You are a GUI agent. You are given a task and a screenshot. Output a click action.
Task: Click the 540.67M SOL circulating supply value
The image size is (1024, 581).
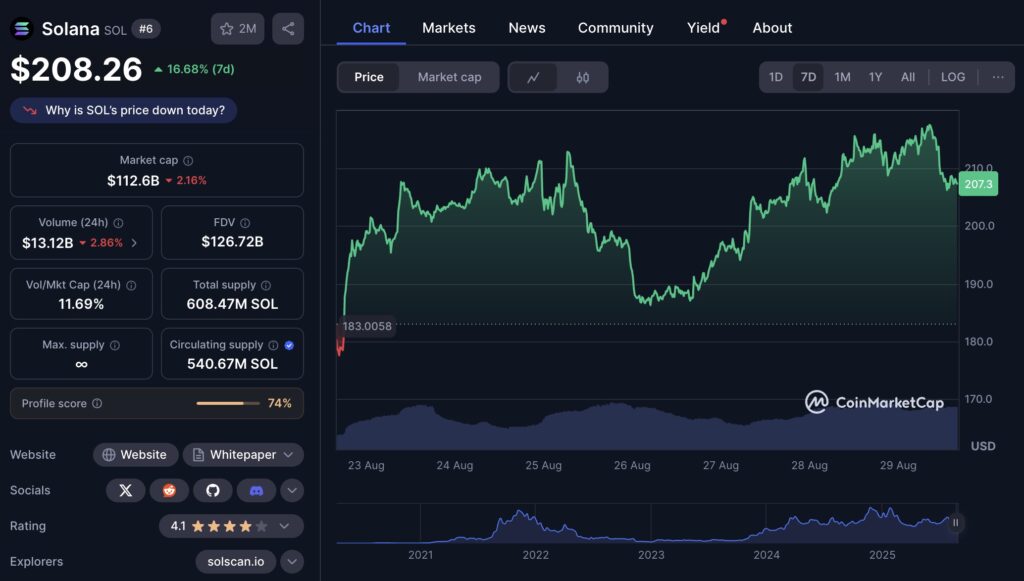click(232, 364)
